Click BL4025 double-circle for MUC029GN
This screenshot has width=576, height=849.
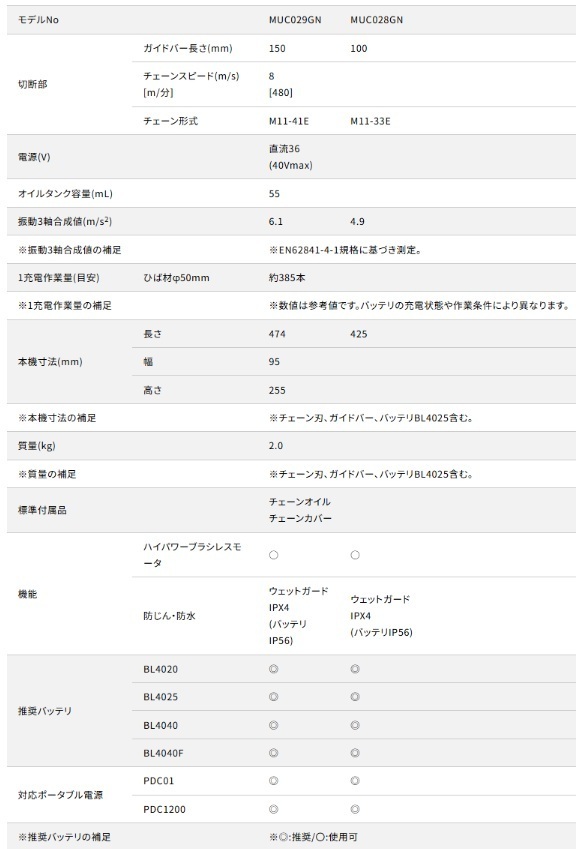coord(273,697)
